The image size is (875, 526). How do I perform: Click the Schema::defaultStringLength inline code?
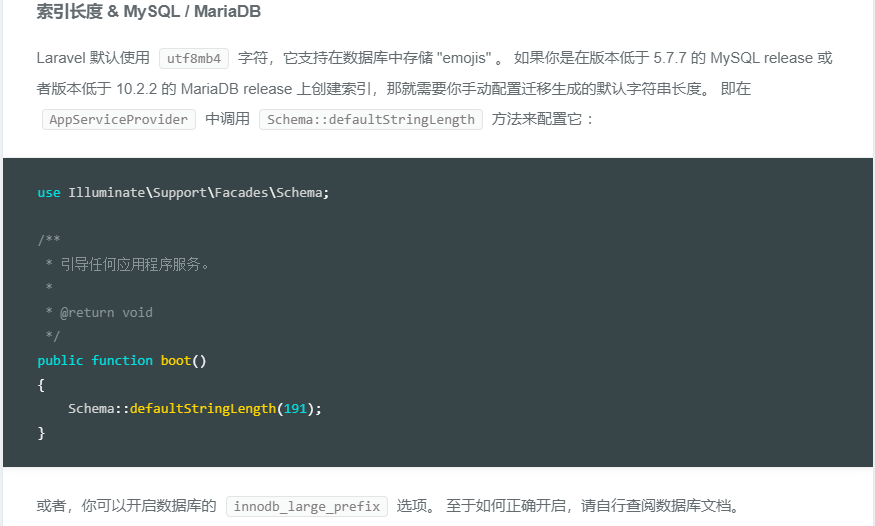pos(371,119)
